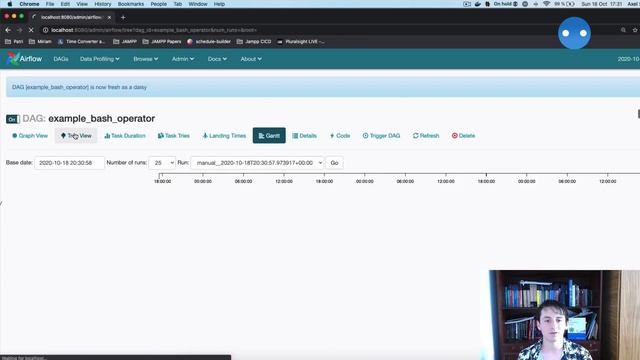Expand the Browse menu

pos(145,59)
